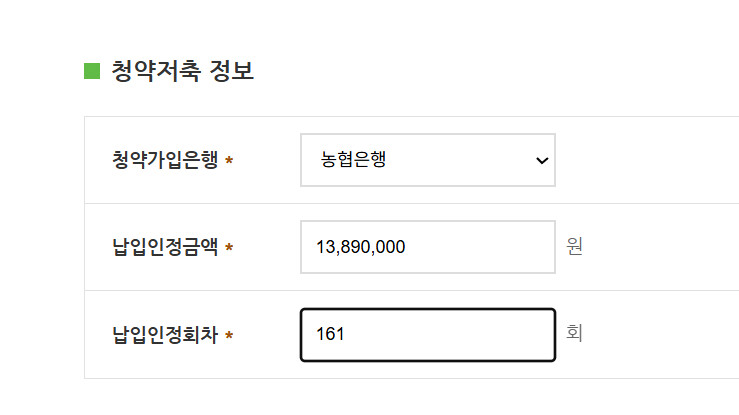Click the green square bullet icon
739x415 pixels.
pos(92,71)
